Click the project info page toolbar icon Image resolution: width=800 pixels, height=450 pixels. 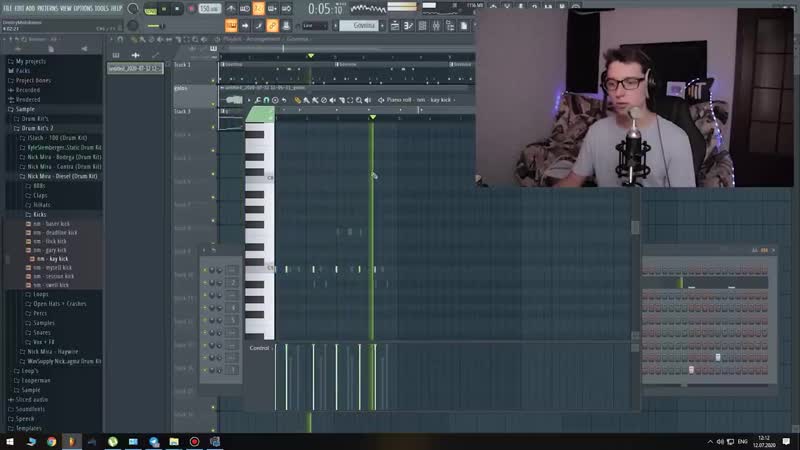(x=464, y=26)
